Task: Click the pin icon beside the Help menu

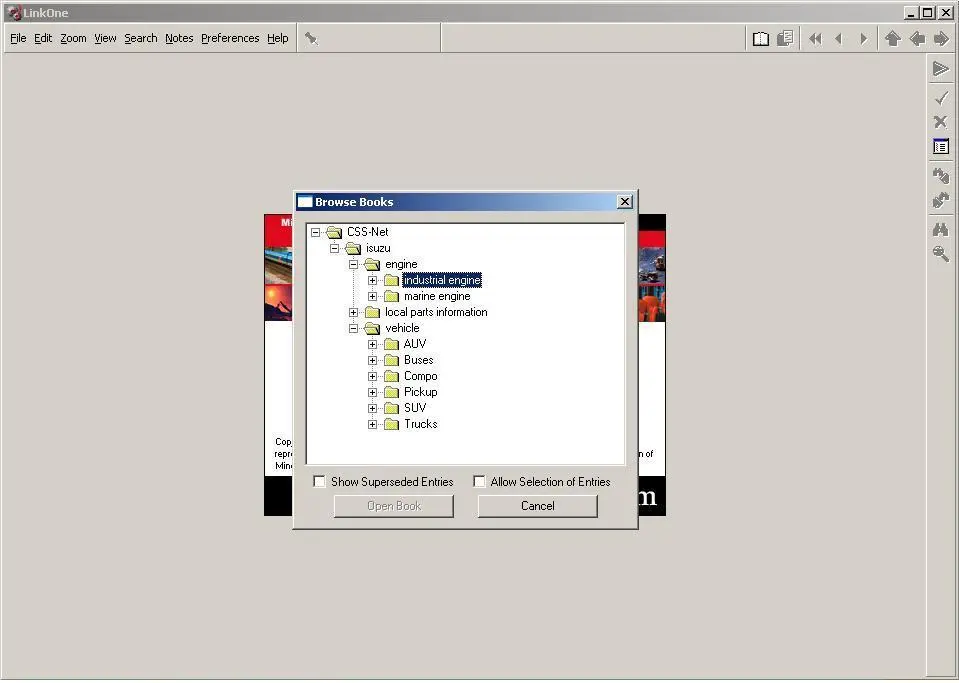Action: [x=311, y=39]
